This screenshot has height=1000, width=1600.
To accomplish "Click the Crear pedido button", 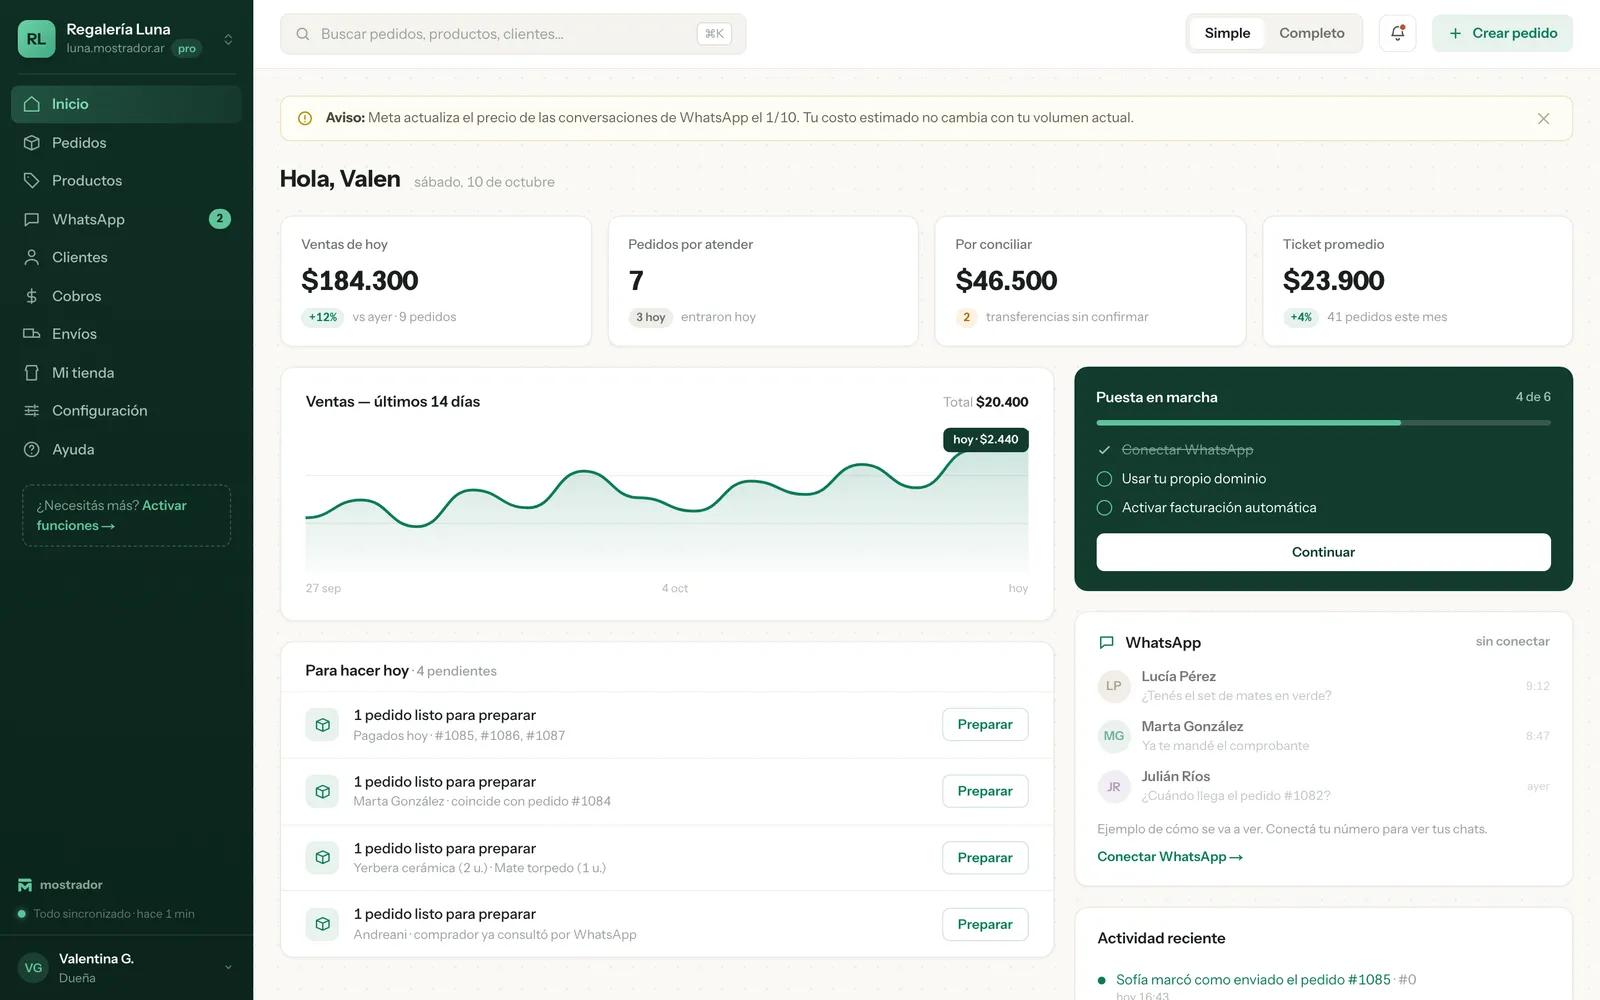I will click(x=1502, y=33).
